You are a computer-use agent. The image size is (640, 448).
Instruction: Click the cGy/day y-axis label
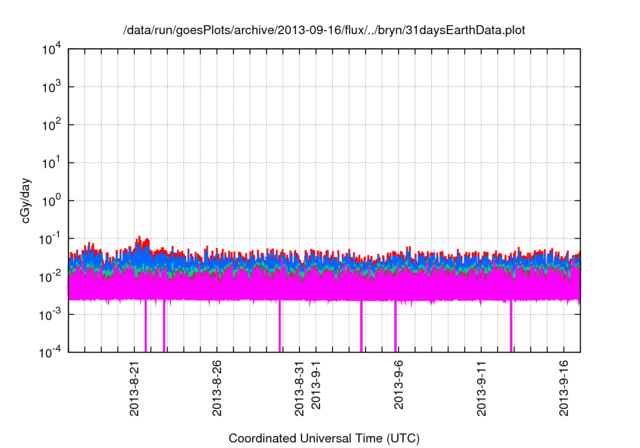[25, 200]
